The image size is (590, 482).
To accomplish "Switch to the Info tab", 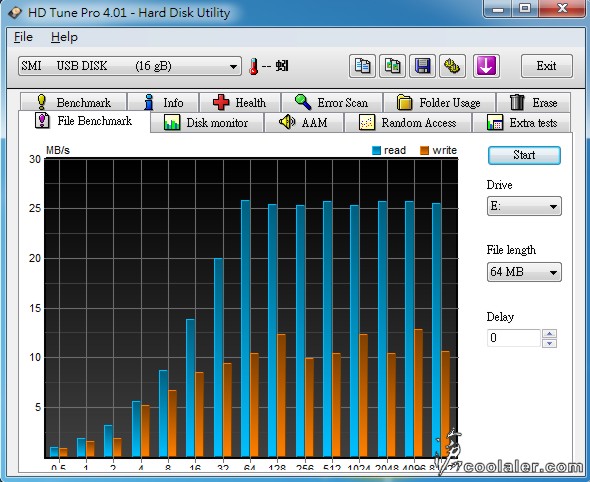I will coord(163,102).
